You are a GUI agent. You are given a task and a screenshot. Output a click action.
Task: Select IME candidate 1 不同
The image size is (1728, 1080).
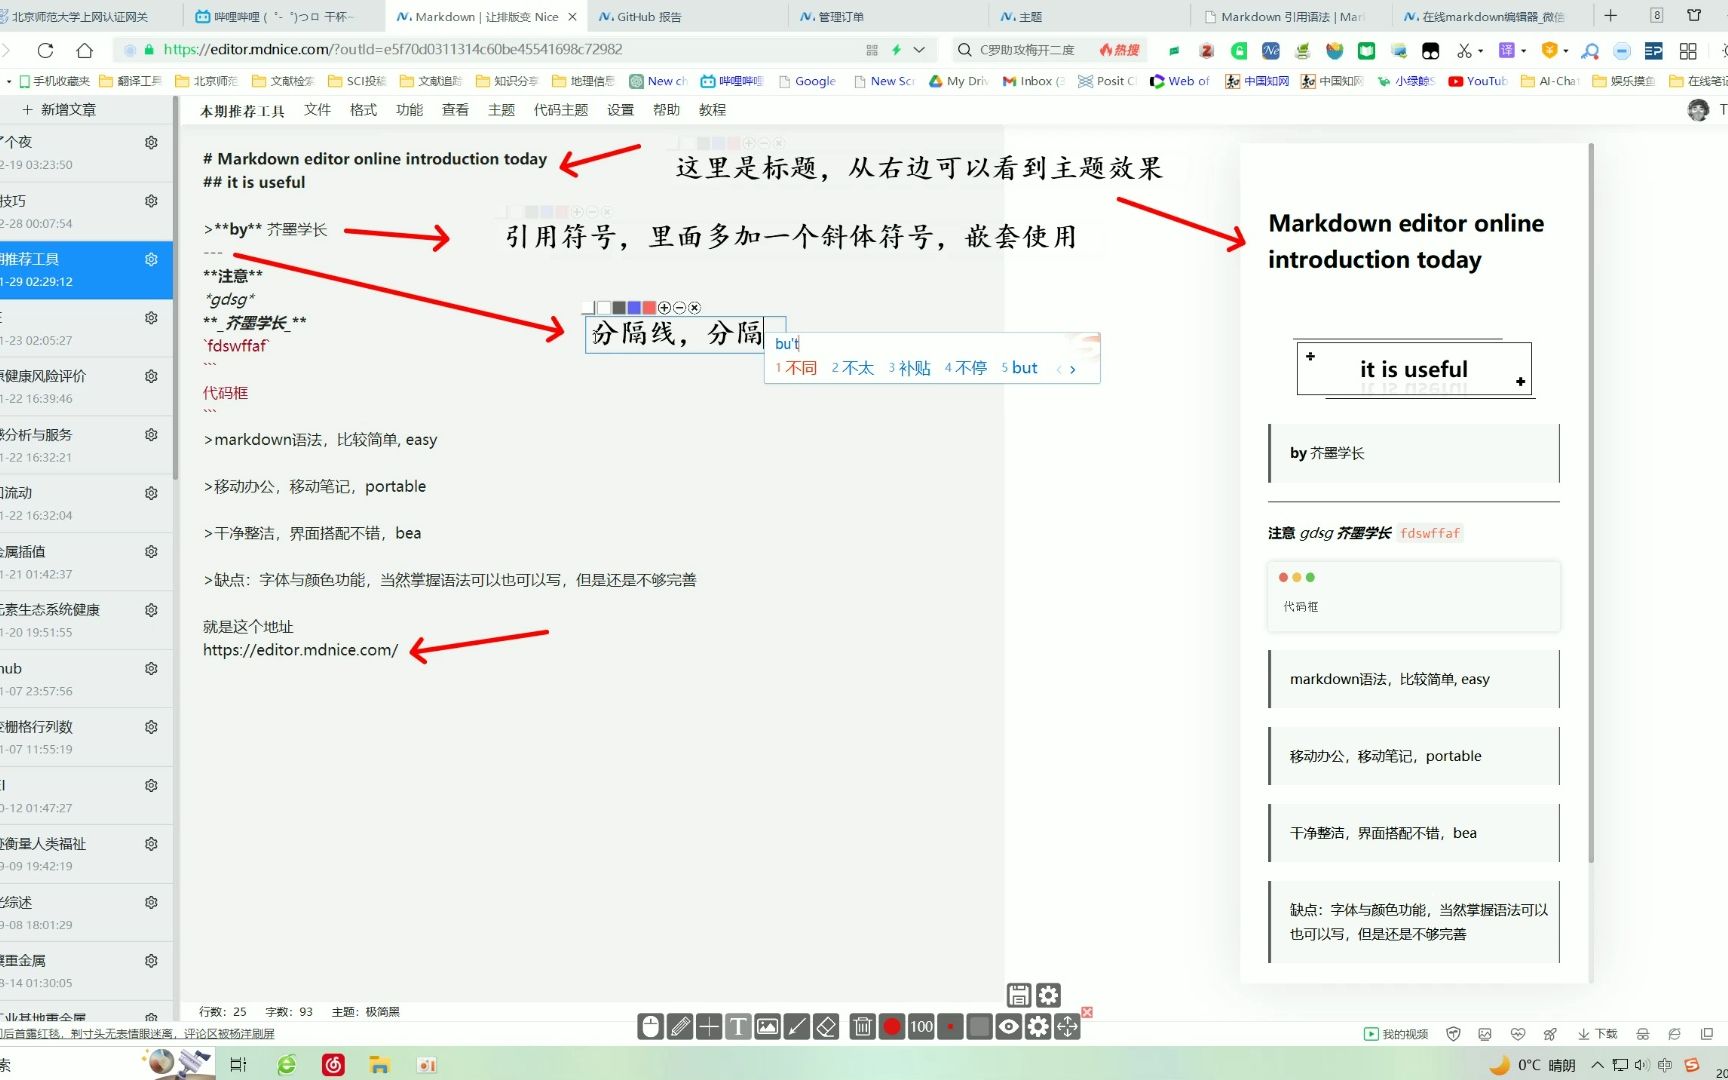pos(797,368)
